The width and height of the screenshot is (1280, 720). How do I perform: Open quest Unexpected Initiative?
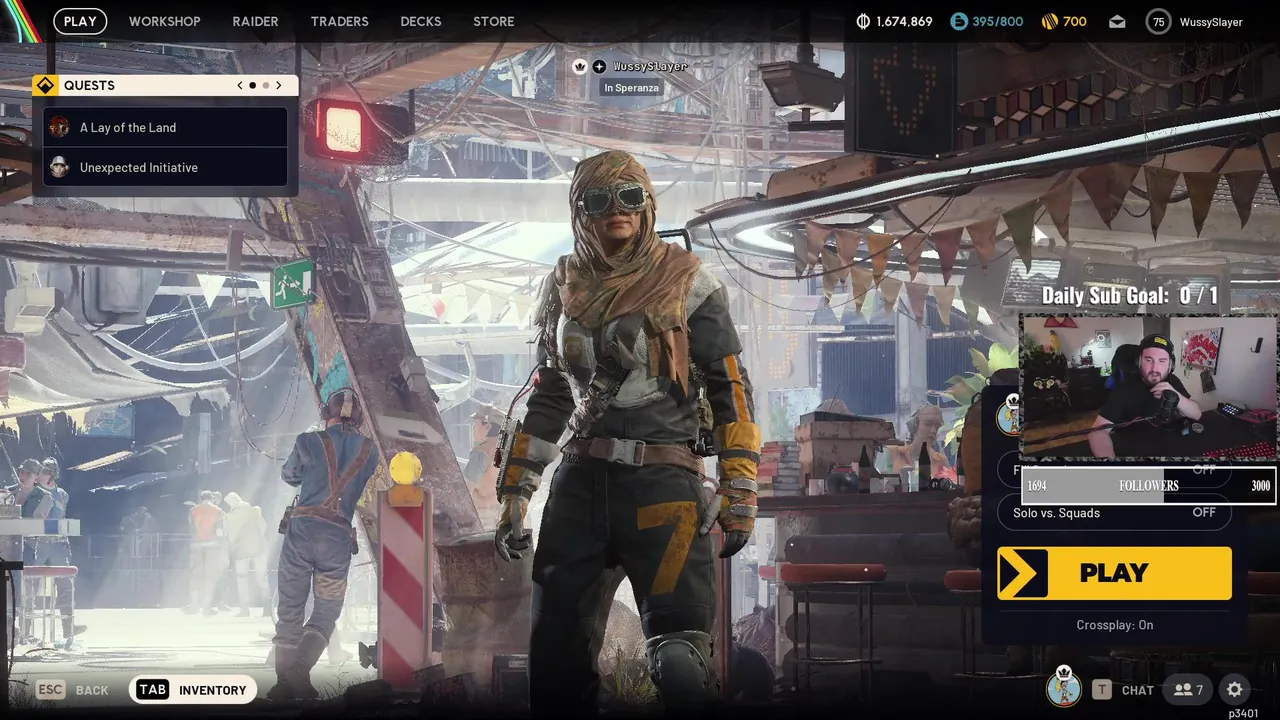[x=166, y=167]
